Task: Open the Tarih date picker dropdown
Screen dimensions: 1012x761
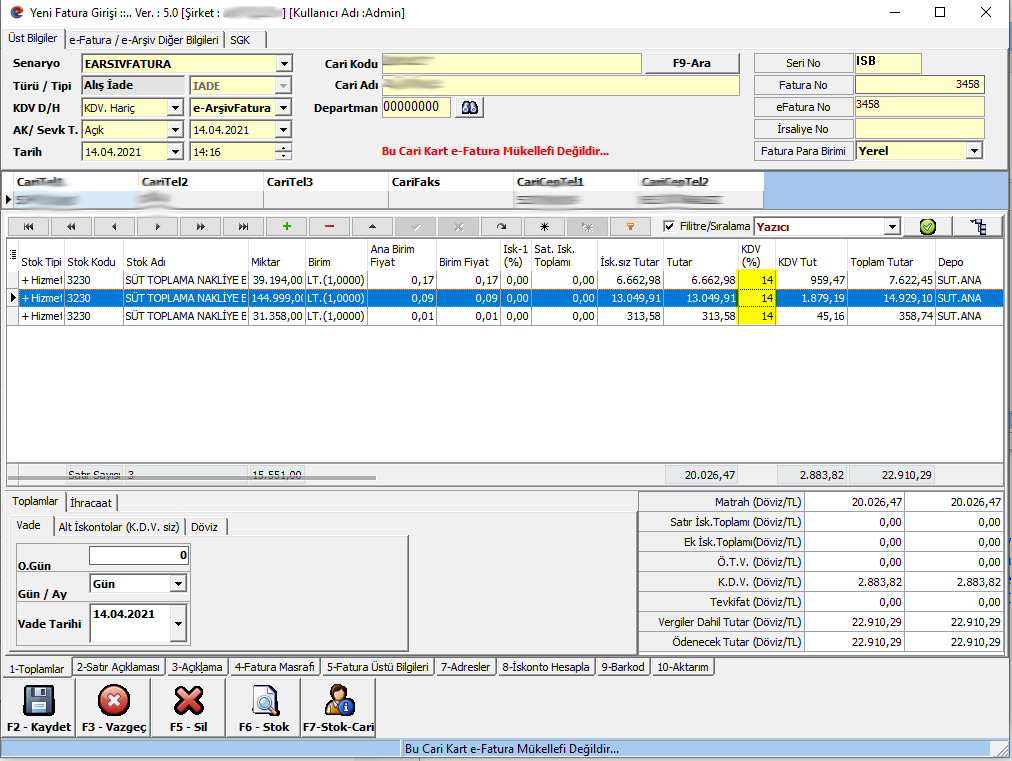Action: click(x=176, y=152)
